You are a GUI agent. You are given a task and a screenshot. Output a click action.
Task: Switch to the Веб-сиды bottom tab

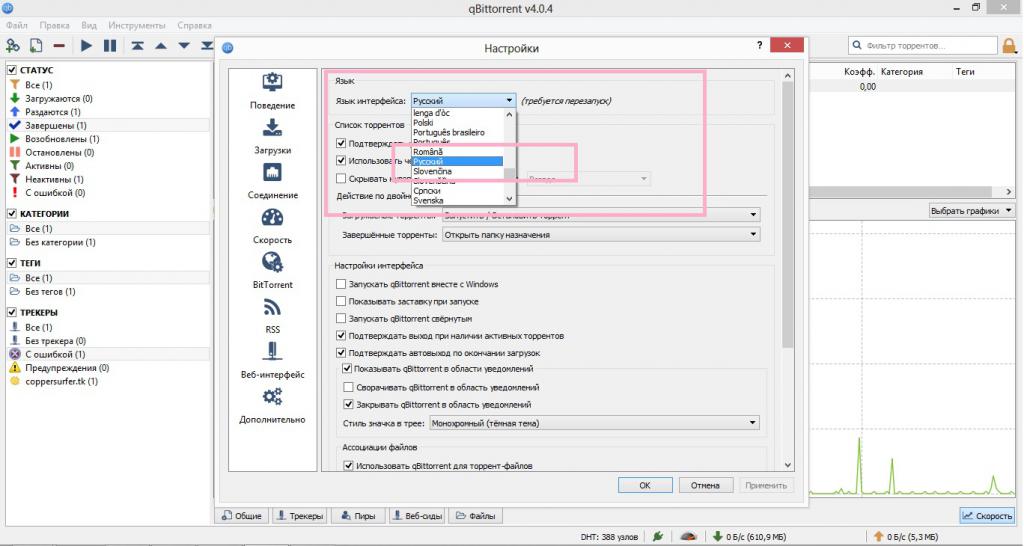click(x=417, y=515)
